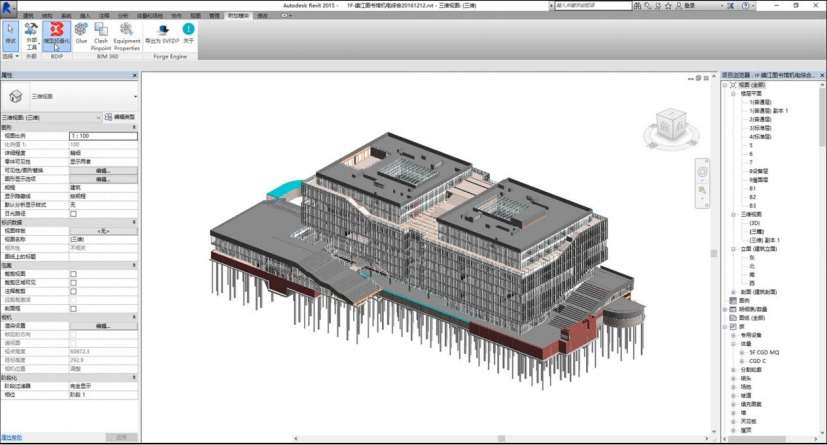
Task: Click the Sheets (全部) node icon
Action: (x=733, y=317)
